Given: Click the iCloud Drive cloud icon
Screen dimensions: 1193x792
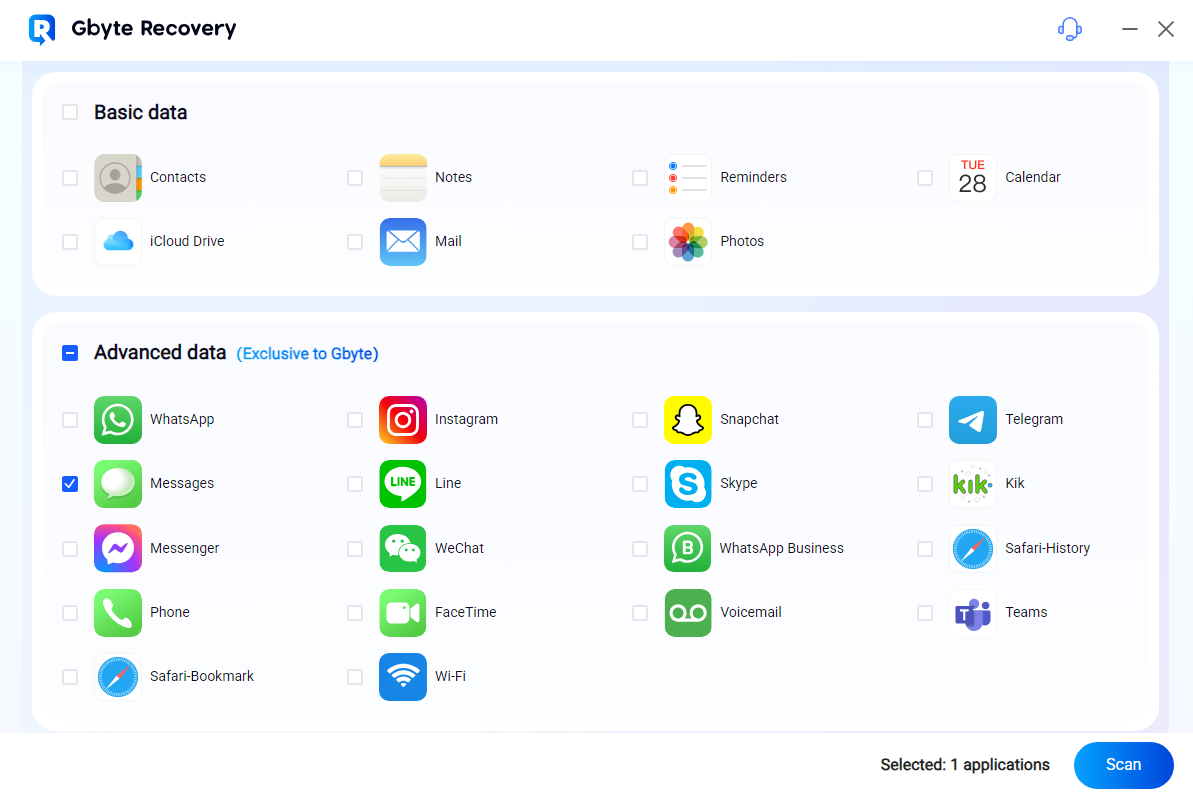Looking at the screenshot, I should pos(118,241).
